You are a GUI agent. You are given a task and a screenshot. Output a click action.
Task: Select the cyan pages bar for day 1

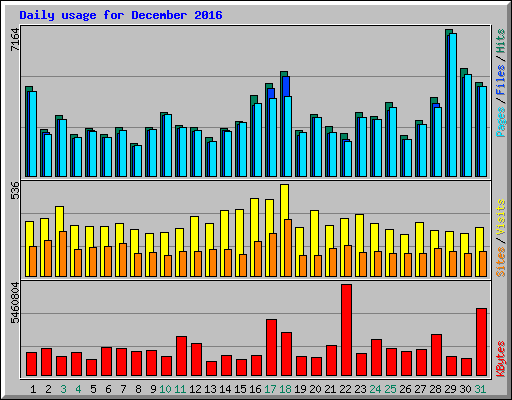tap(33, 134)
